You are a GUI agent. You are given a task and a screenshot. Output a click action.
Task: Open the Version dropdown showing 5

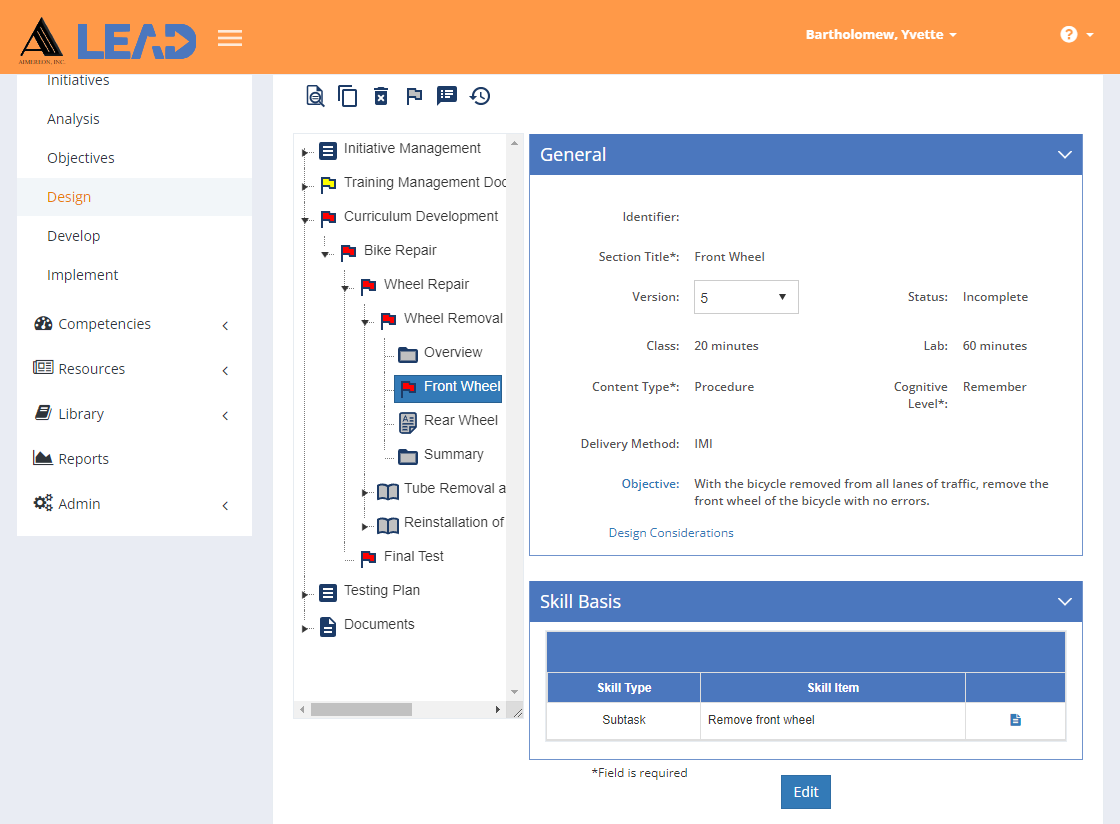[746, 297]
